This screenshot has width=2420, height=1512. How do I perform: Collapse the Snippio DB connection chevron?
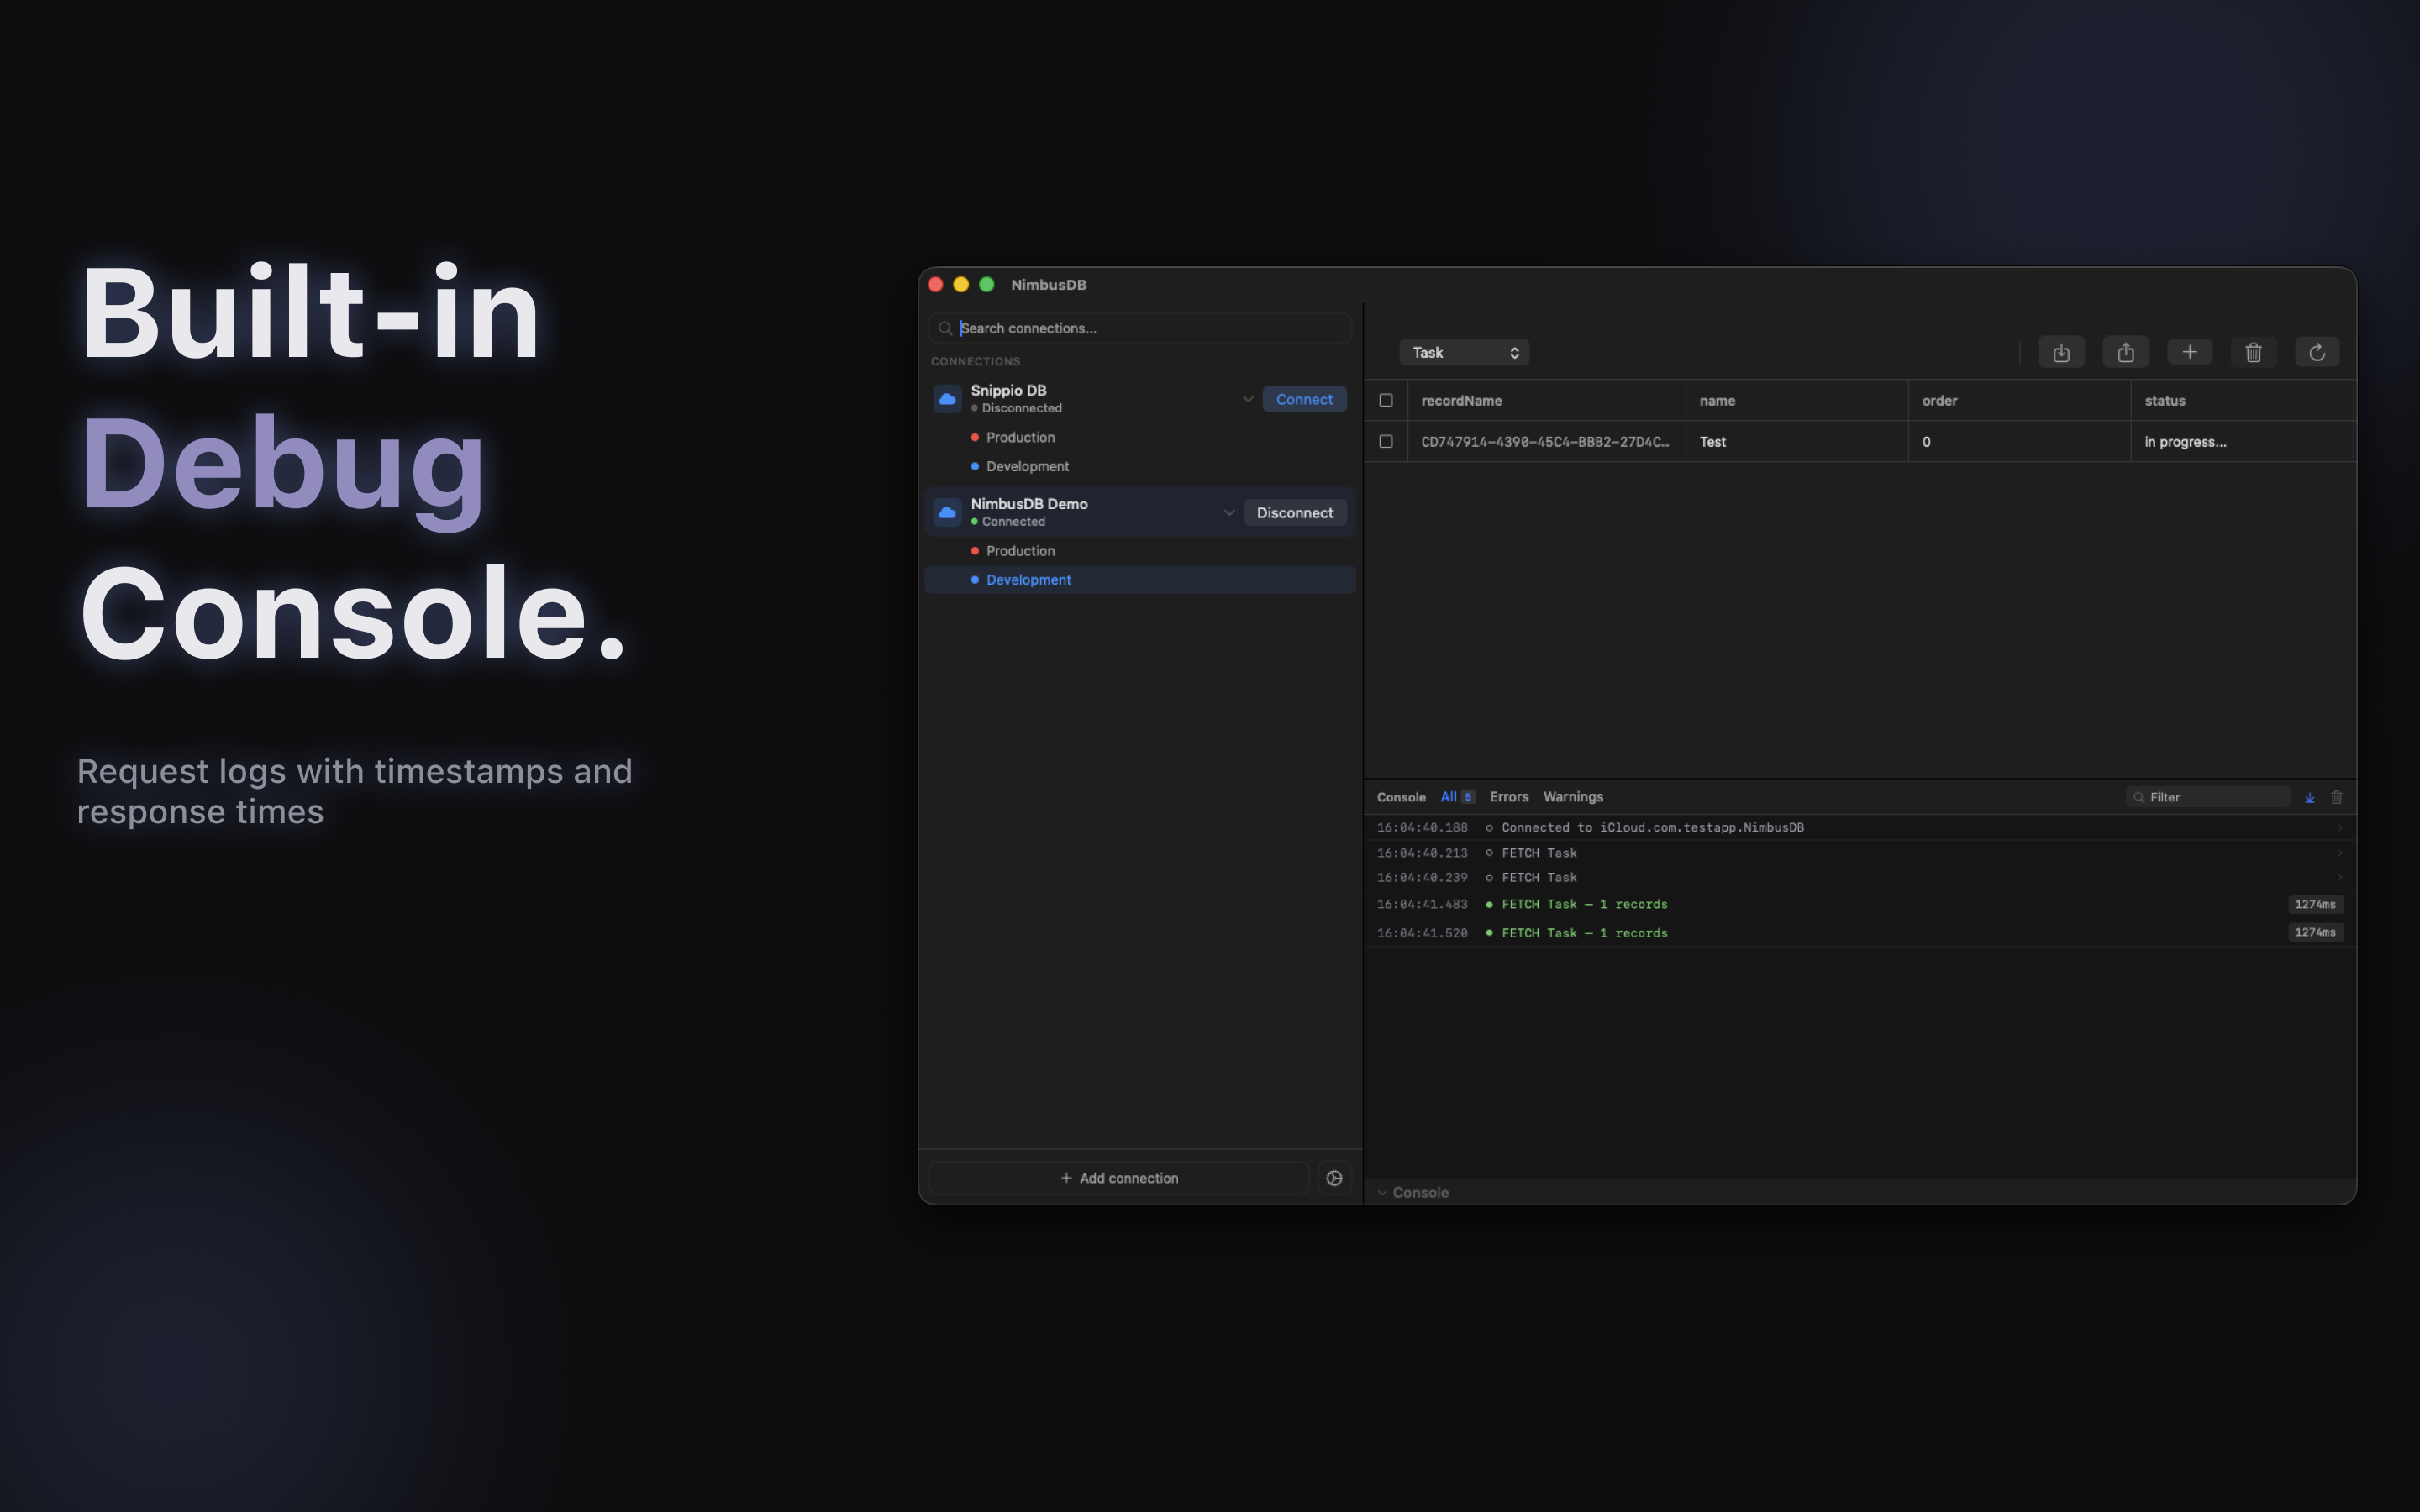(1248, 399)
